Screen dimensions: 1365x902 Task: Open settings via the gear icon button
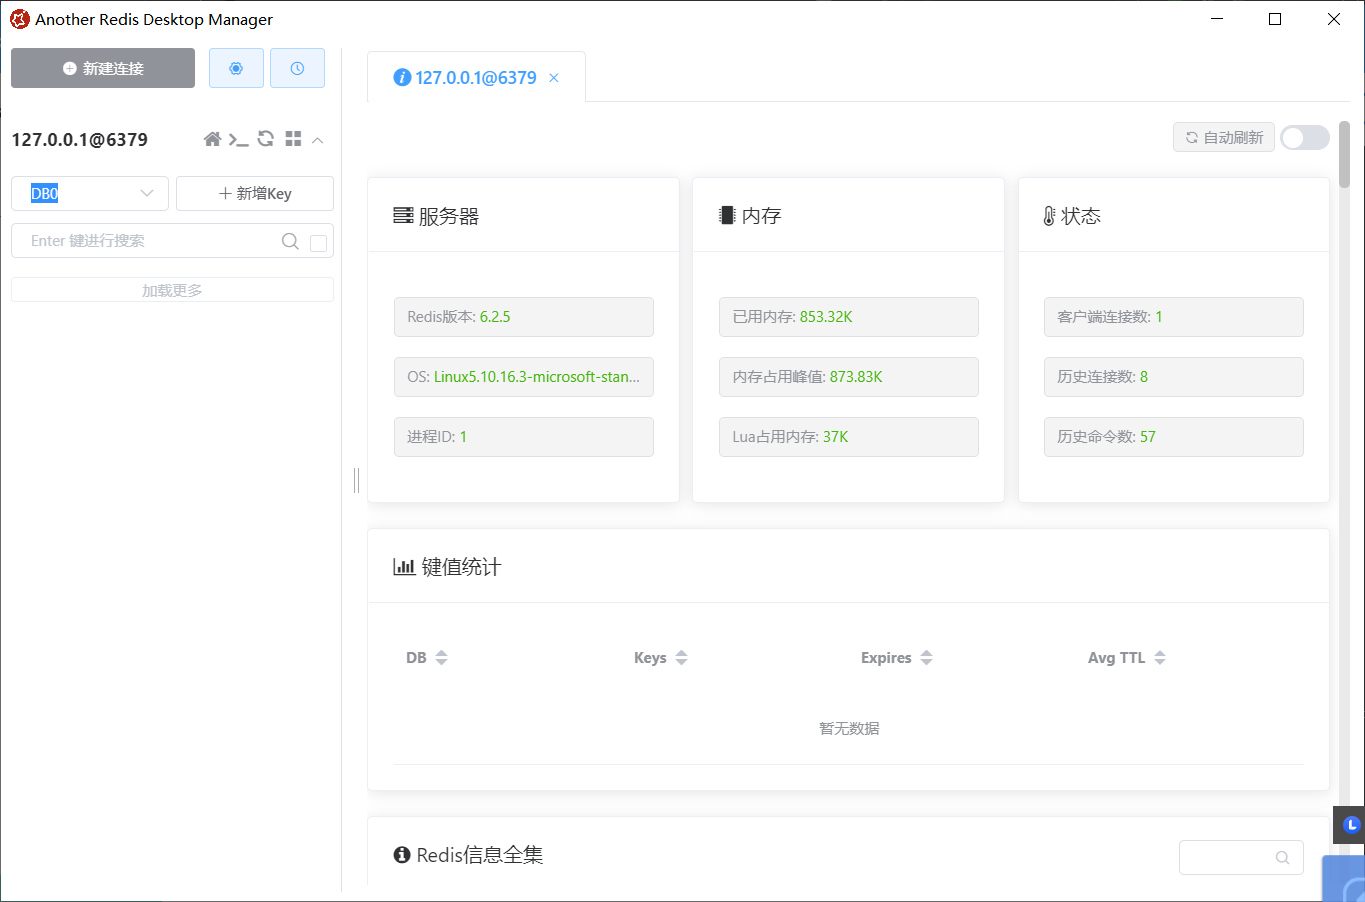point(236,68)
